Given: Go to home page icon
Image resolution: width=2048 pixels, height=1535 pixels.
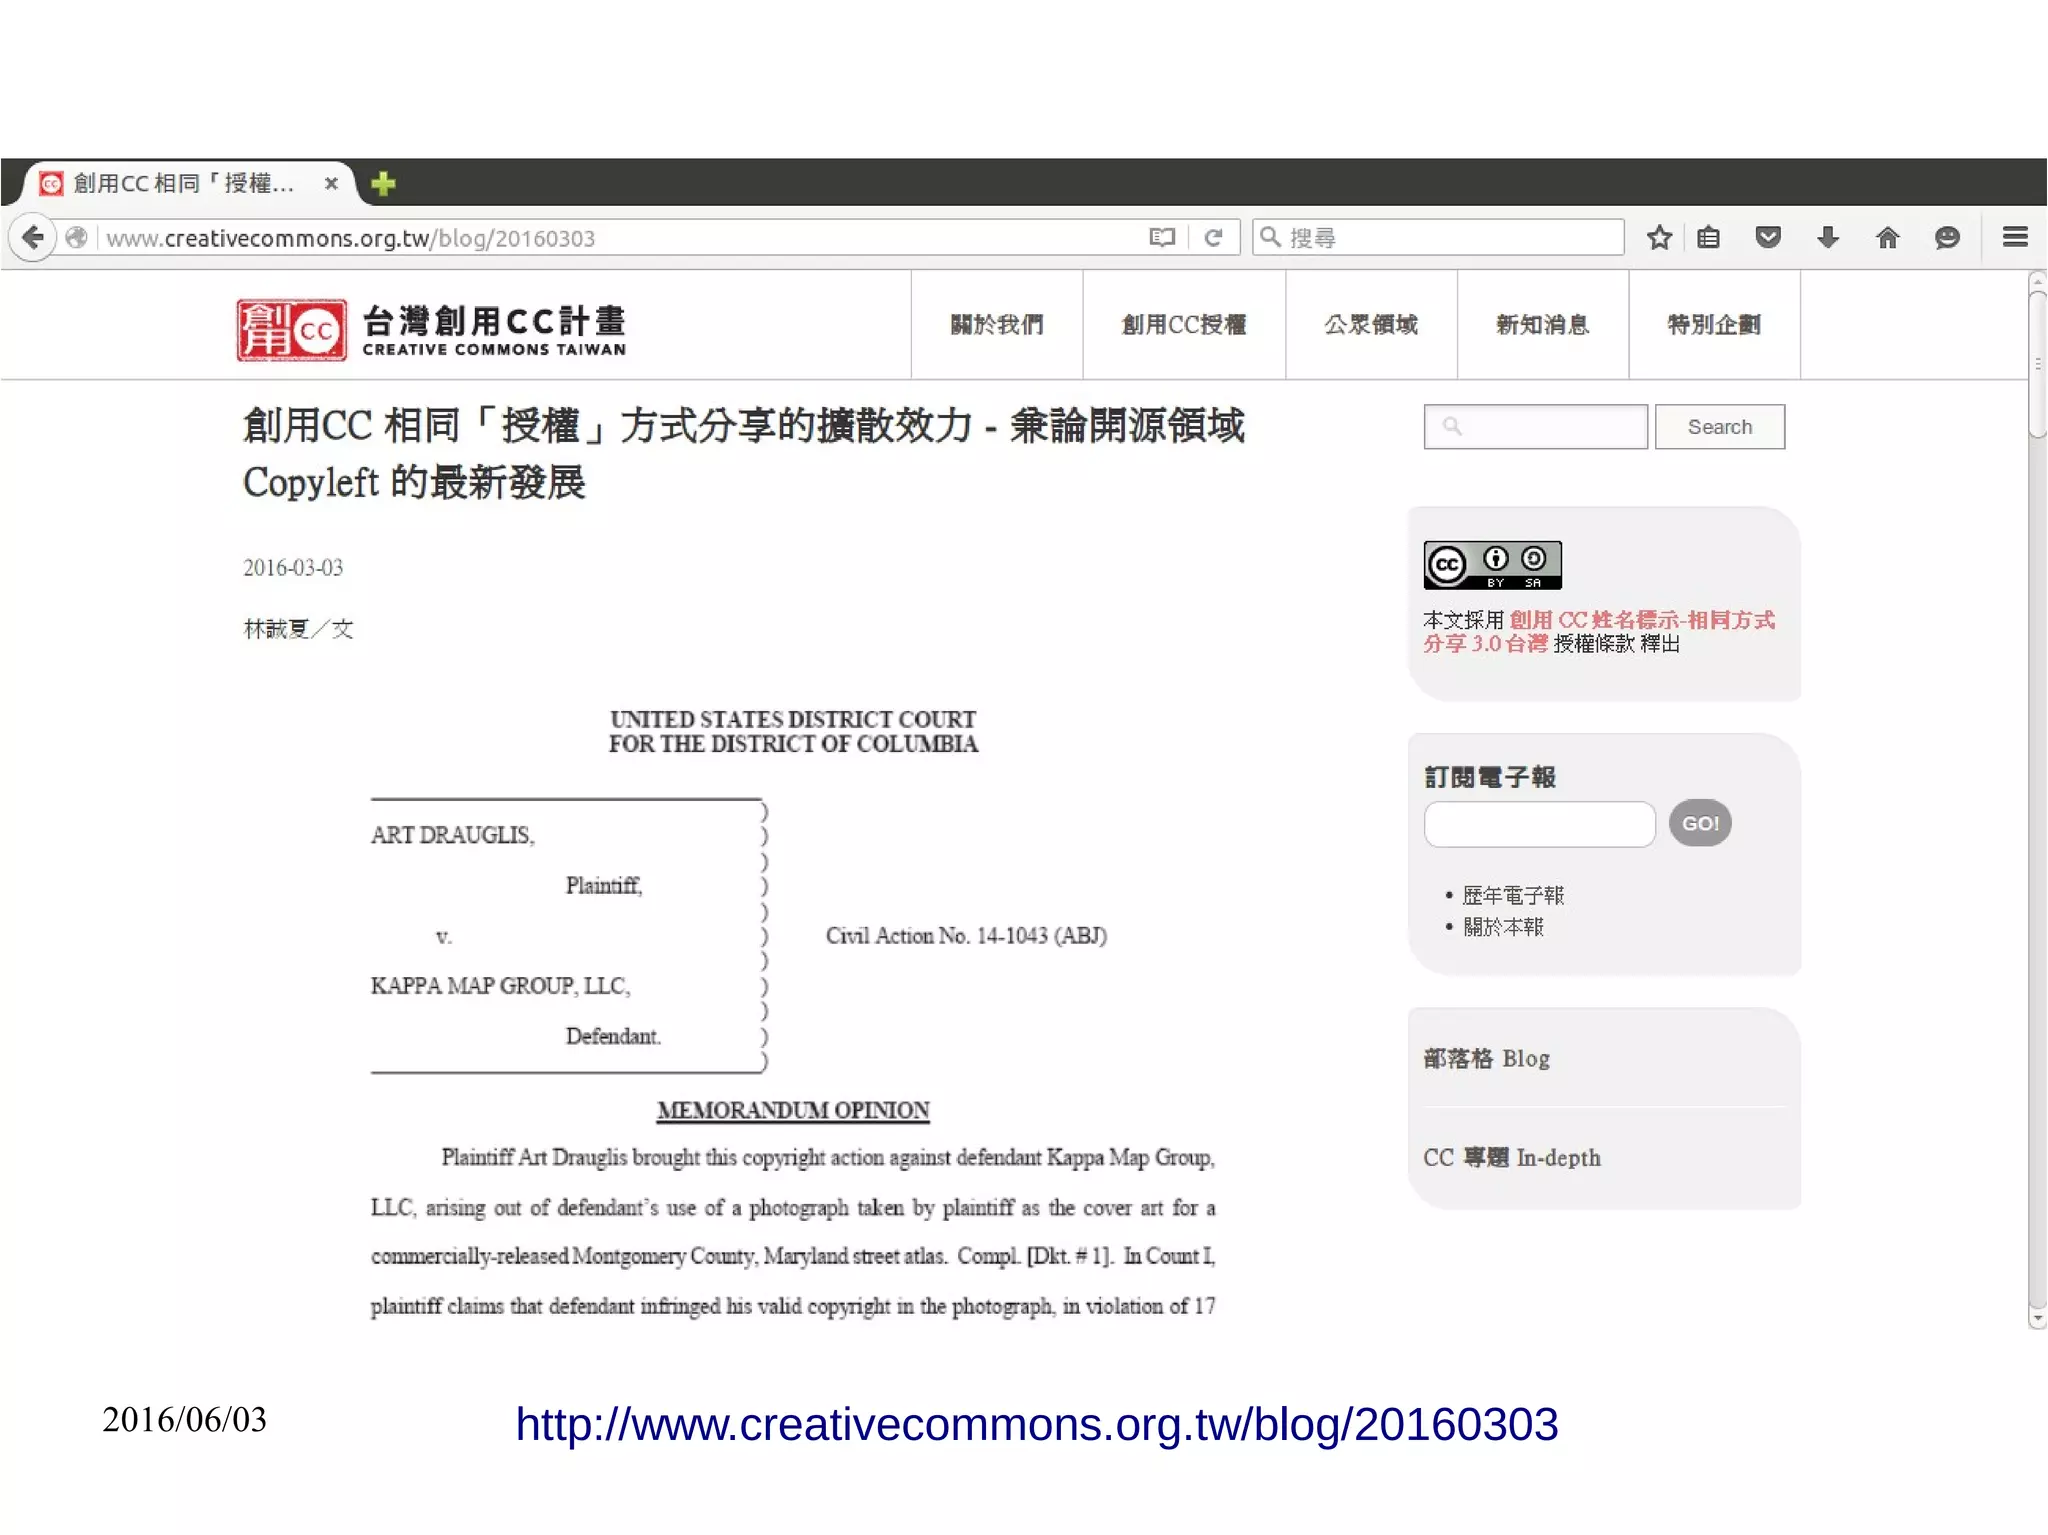Looking at the screenshot, I should coord(1887,238).
